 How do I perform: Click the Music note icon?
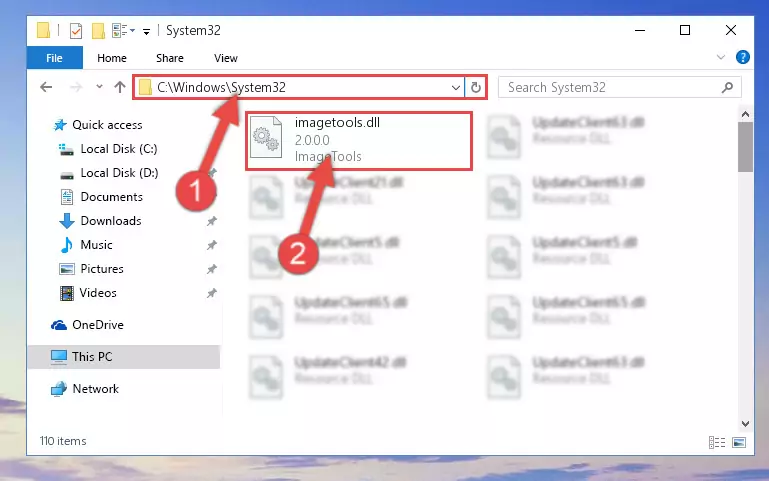click(67, 245)
